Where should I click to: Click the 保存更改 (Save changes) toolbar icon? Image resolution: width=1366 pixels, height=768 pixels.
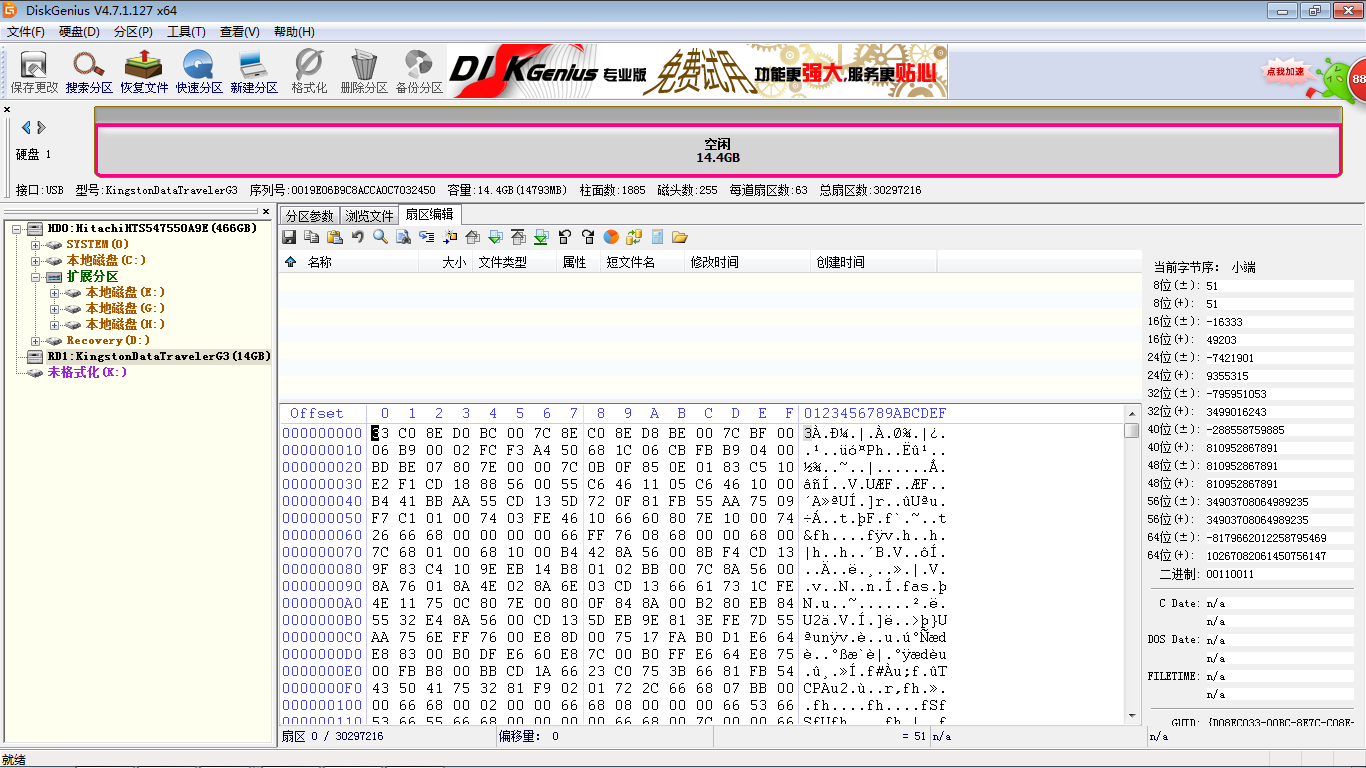coord(34,71)
